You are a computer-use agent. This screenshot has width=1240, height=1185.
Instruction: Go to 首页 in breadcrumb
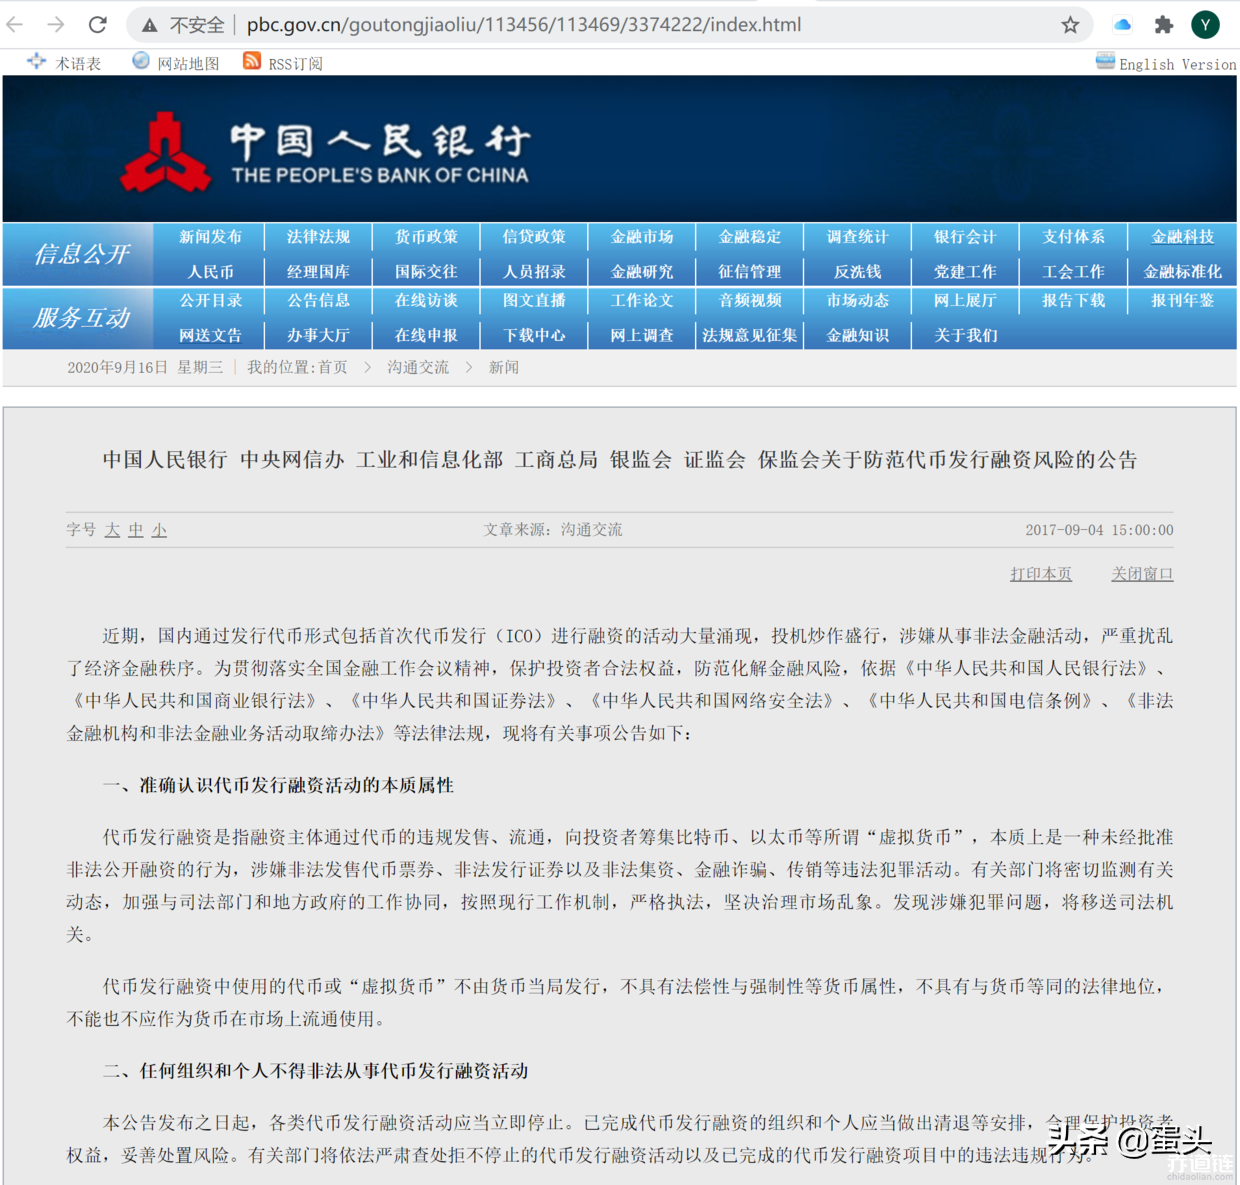(x=333, y=368)
